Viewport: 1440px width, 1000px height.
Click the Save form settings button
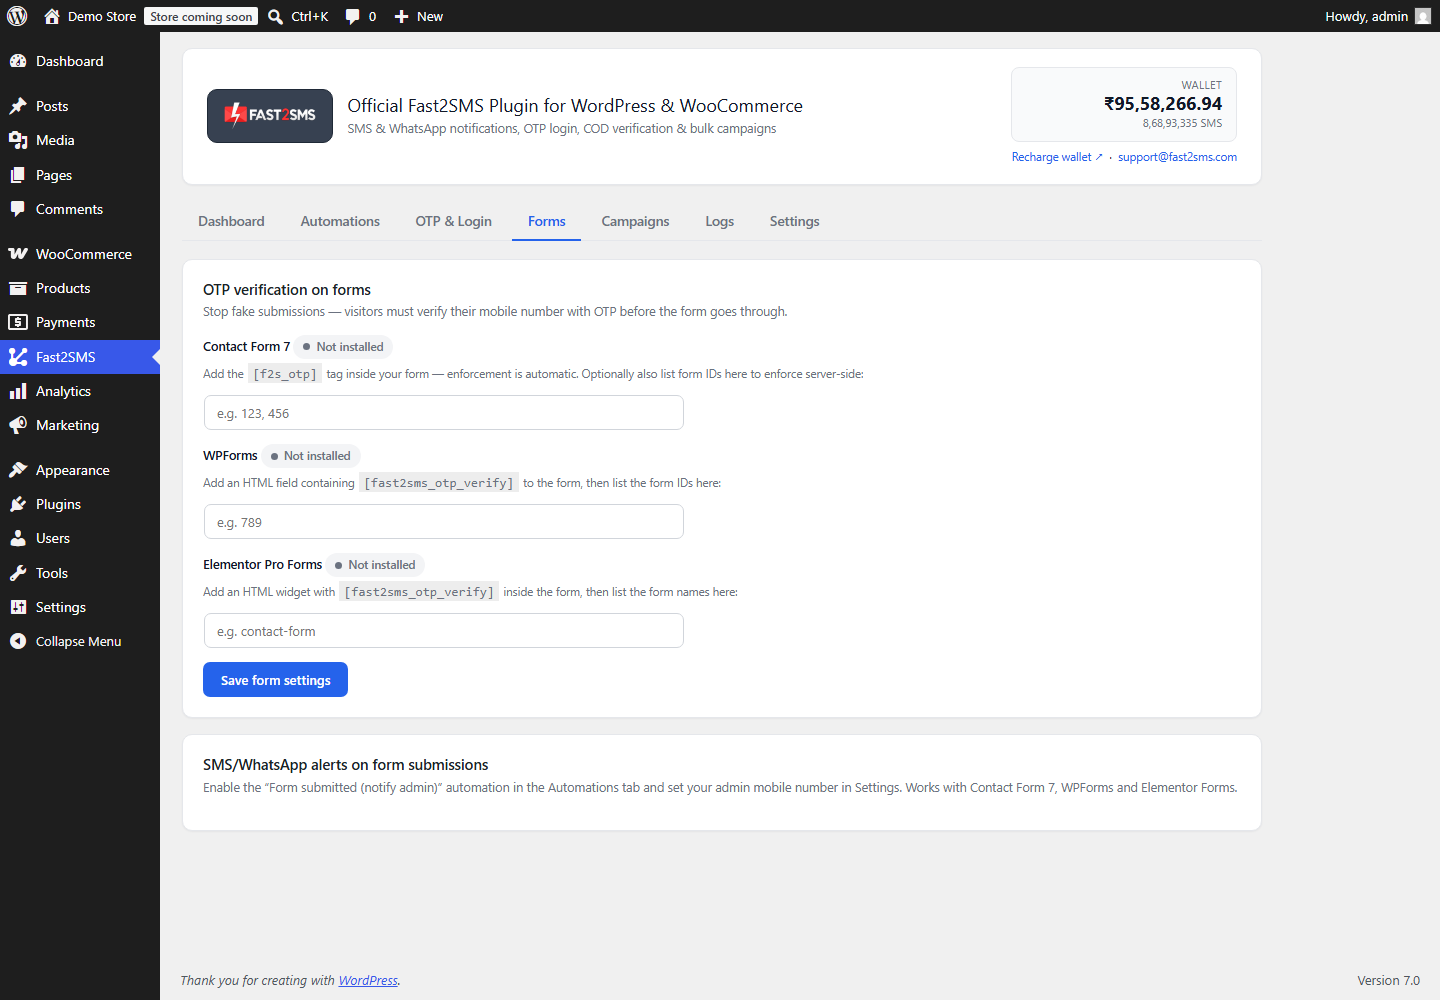[275, 680]
